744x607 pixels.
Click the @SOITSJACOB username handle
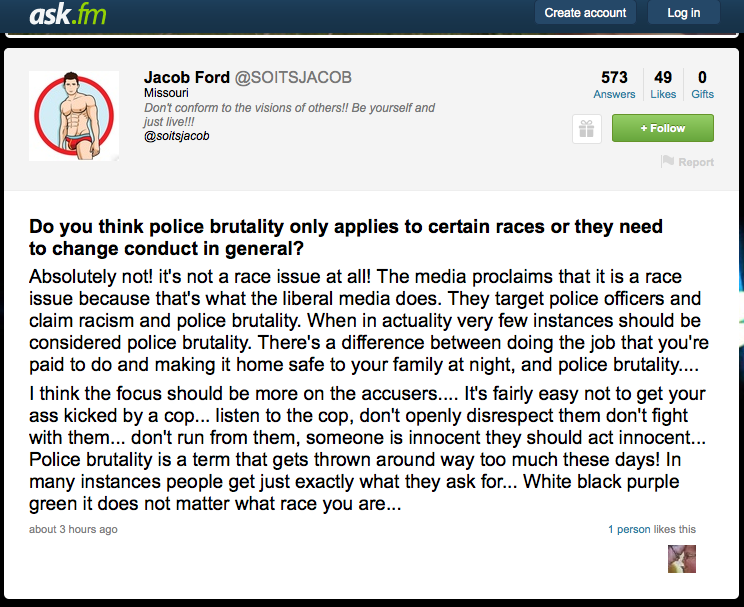click(293, 77)
